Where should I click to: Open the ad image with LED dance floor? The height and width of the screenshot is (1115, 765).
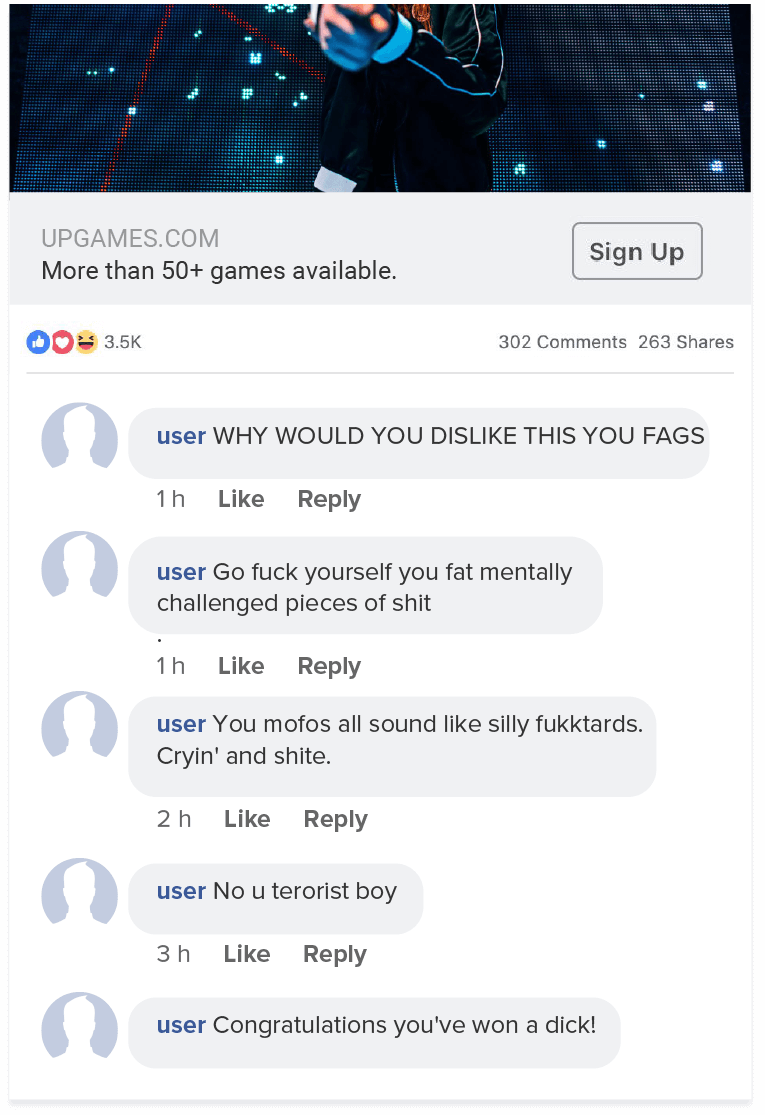[380, 97]
